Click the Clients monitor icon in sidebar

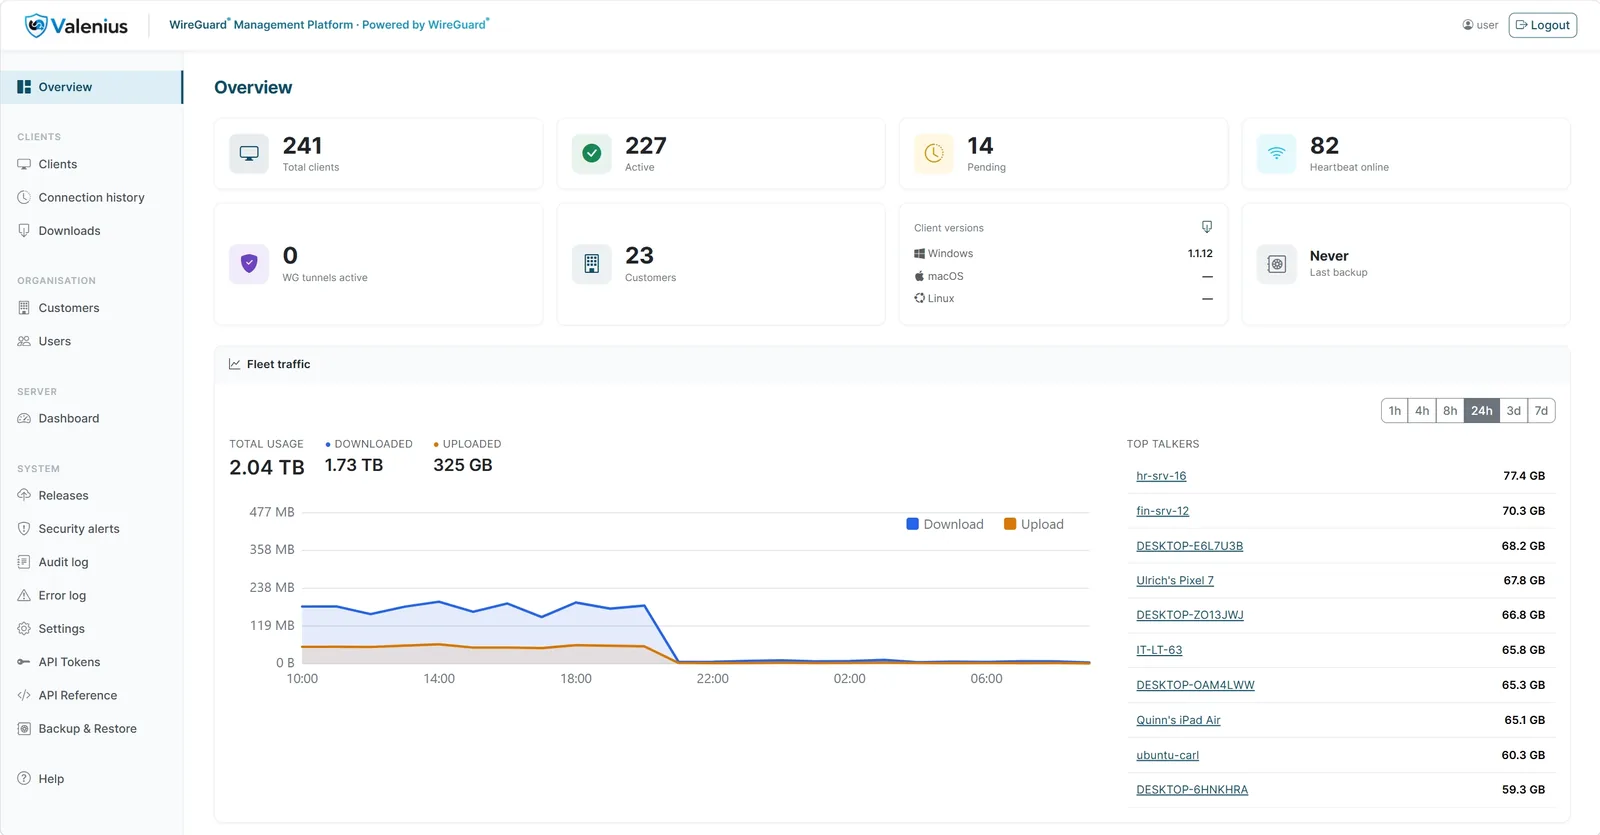(24, 164)
